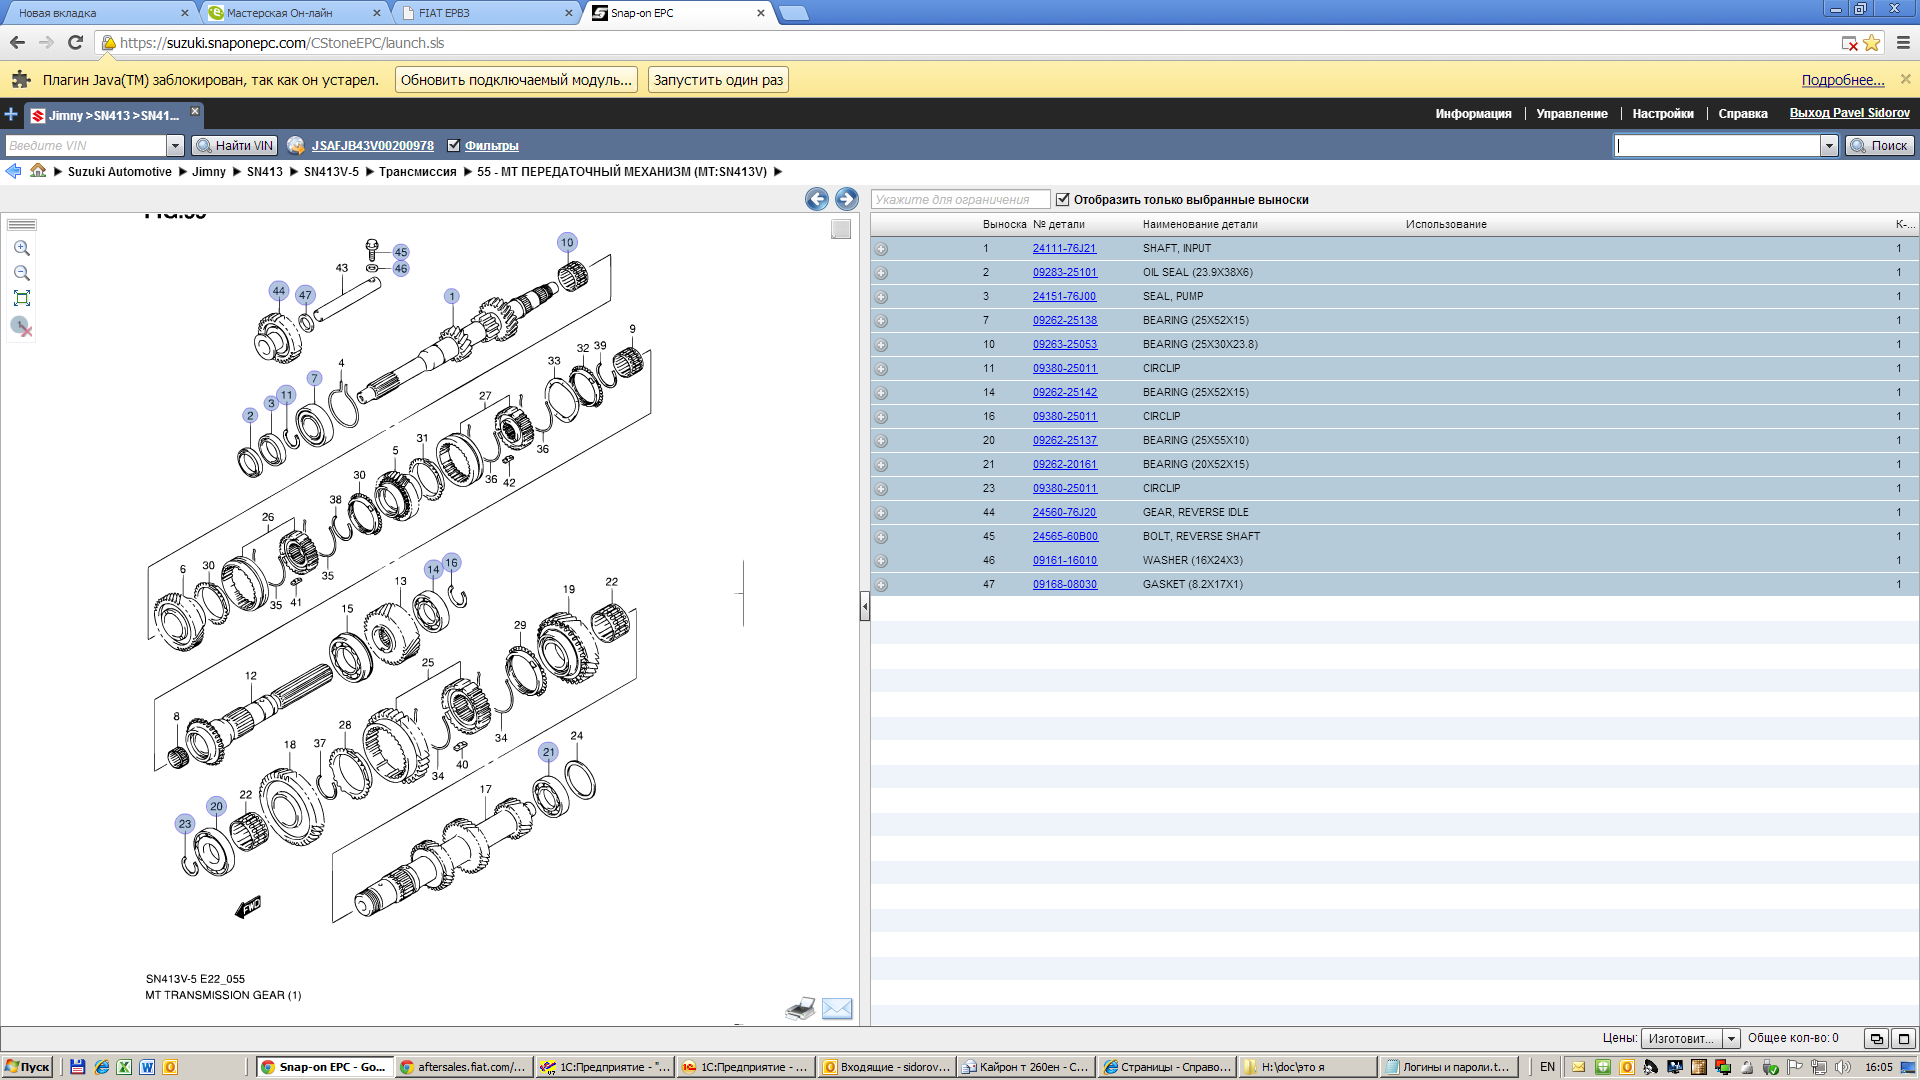Fit the diagram to the window
1920x1080 pixels.
[x=22, y=298]
